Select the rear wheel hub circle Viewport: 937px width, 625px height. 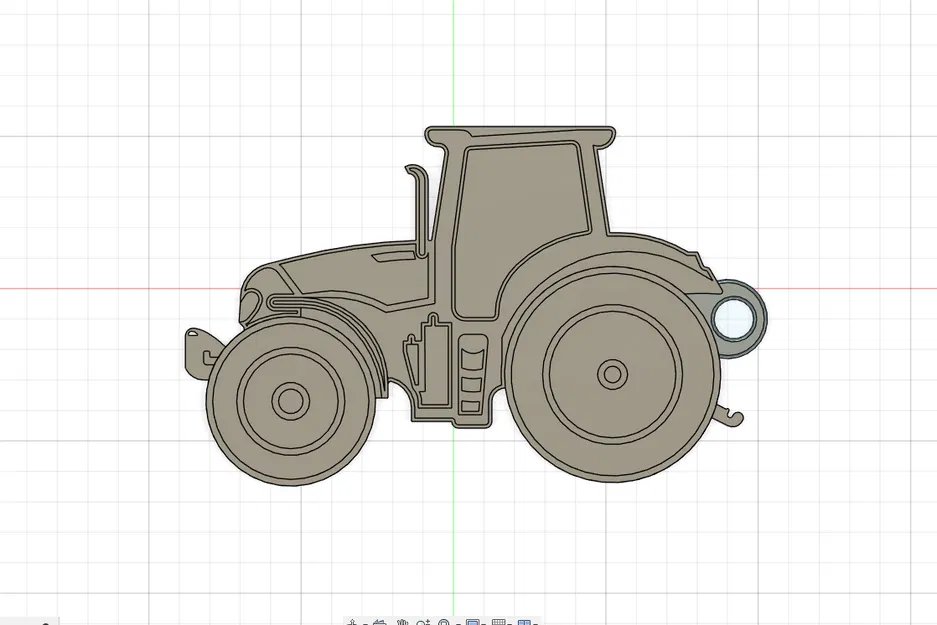pyautogui.click(x=610, y=373)
